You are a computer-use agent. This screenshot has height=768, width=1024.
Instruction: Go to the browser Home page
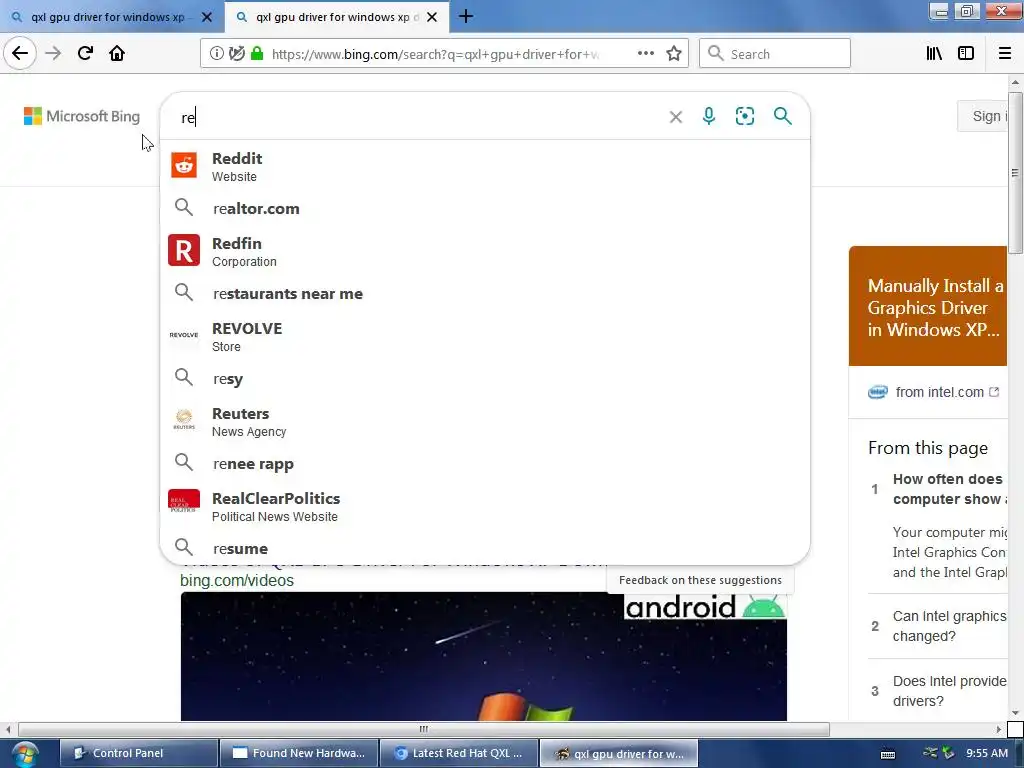tap(117, 54)
